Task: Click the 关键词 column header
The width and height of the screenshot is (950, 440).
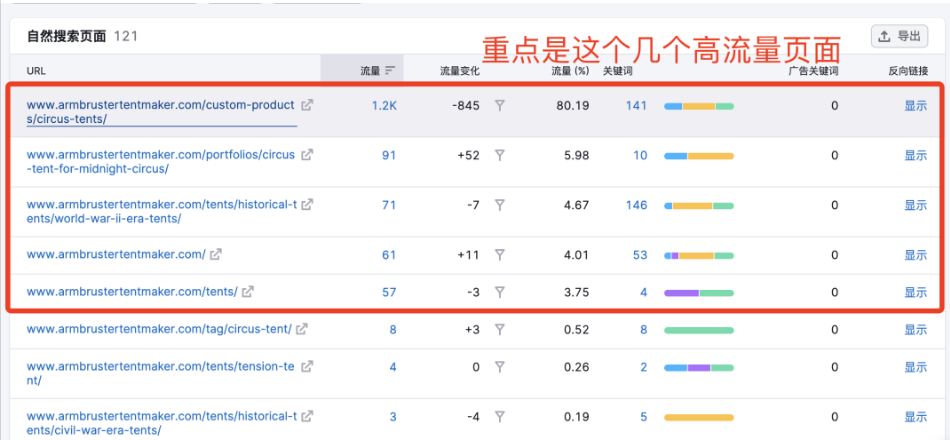Action: [x=620, y=71]
